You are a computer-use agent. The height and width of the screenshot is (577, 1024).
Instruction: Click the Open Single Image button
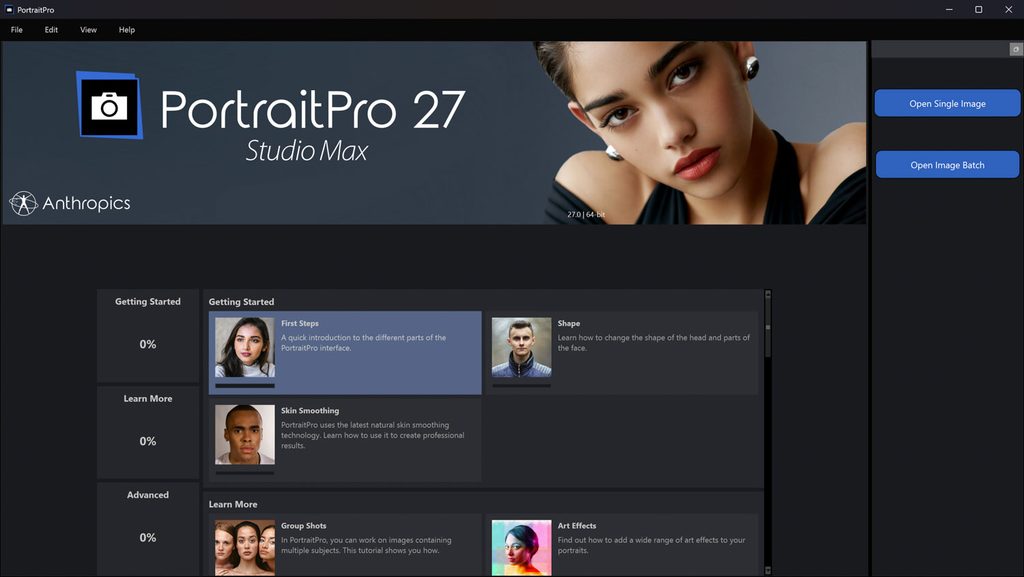pos(947,103)
